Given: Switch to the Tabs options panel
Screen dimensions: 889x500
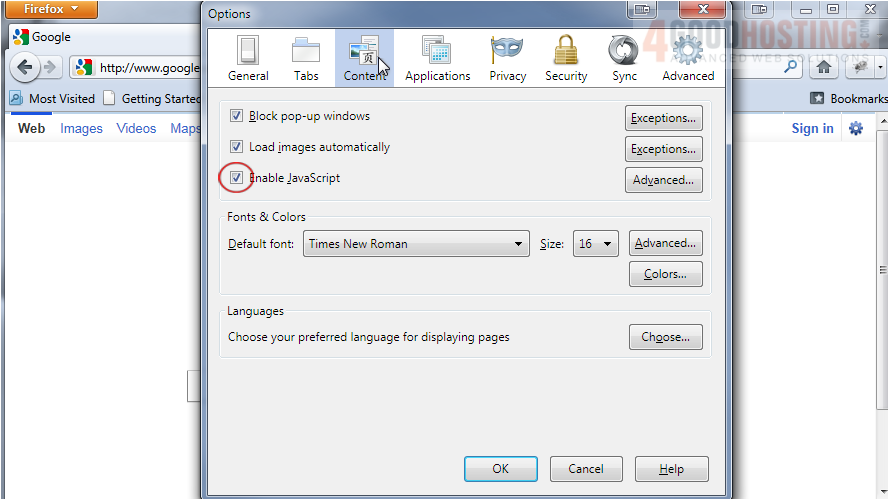Looking at the screenshot, I should click(x=306, y=58).
